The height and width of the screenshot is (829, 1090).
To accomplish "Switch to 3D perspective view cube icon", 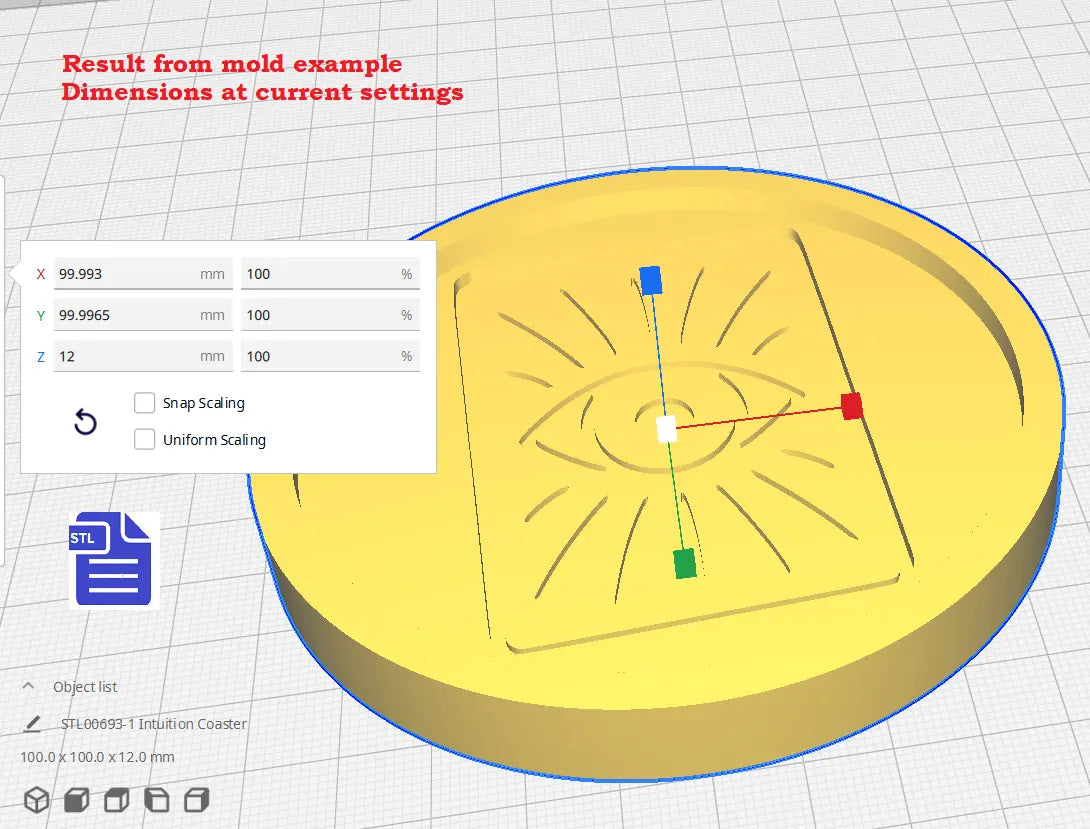I will 37,800.
